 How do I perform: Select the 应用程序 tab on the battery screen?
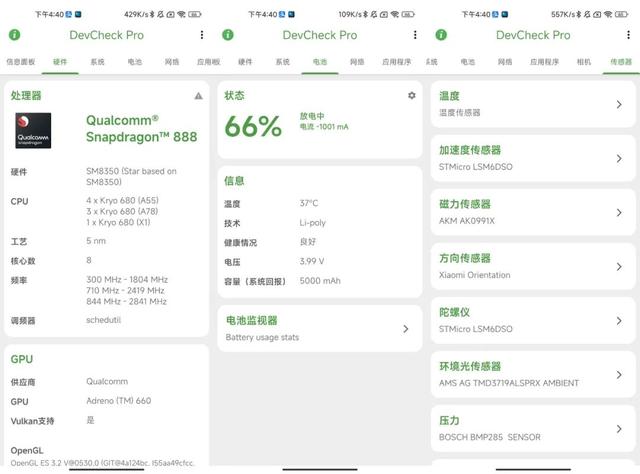coord(396,62)
